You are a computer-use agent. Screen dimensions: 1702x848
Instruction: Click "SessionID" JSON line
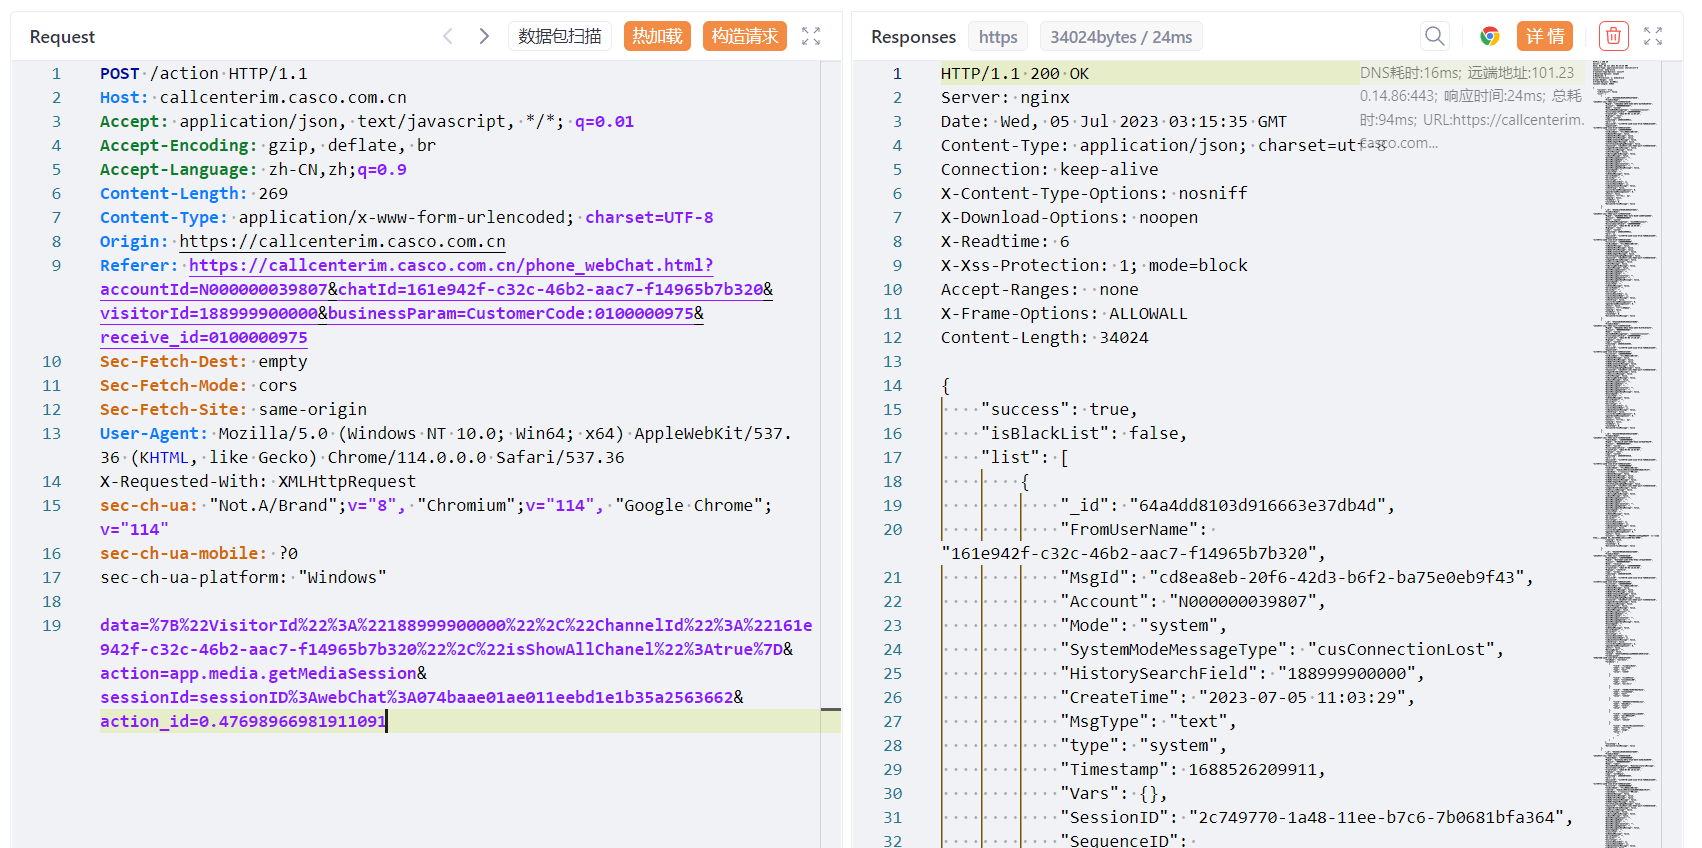pyautogui.click(x=1317, y=817)
